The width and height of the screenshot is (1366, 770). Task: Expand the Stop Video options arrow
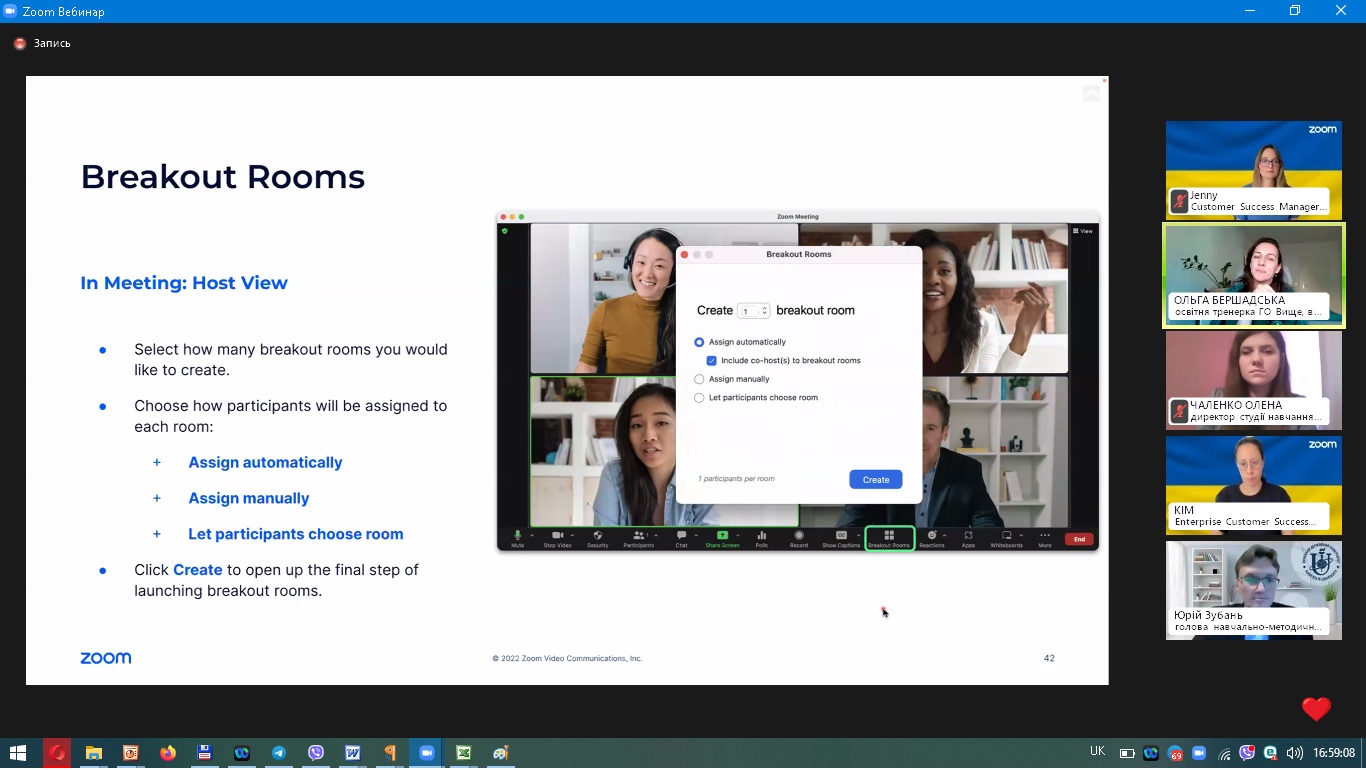click(572, 536)
